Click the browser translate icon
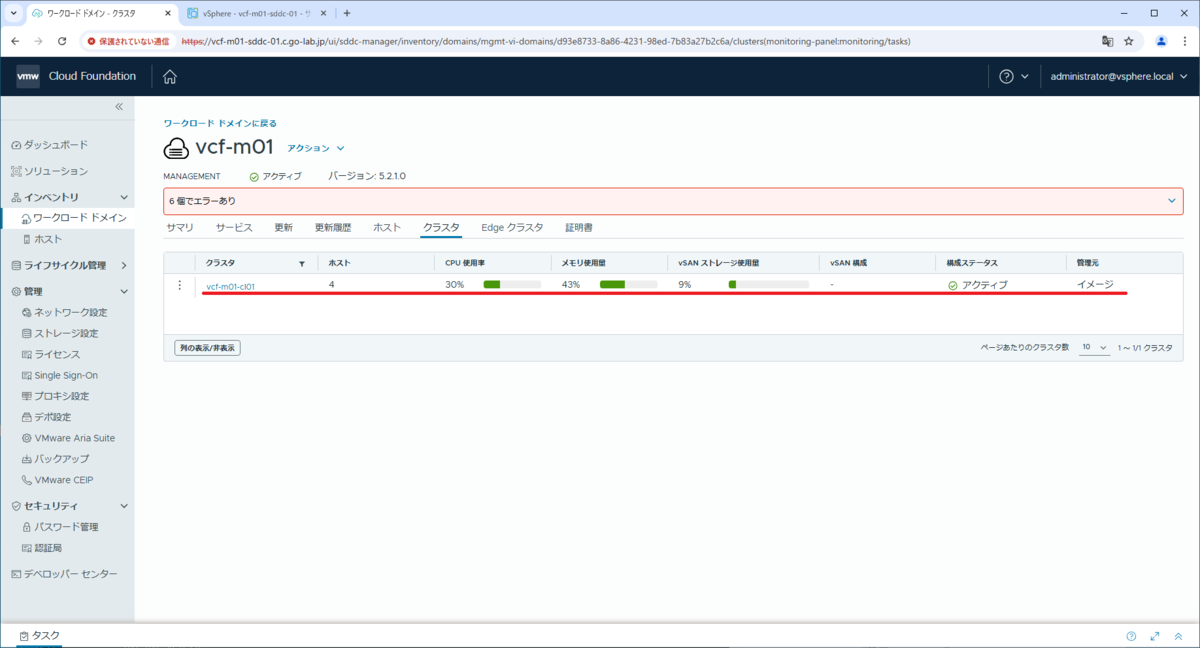Image resolution: width=1200 pixels, height=648 pixels. (1107, 41)
